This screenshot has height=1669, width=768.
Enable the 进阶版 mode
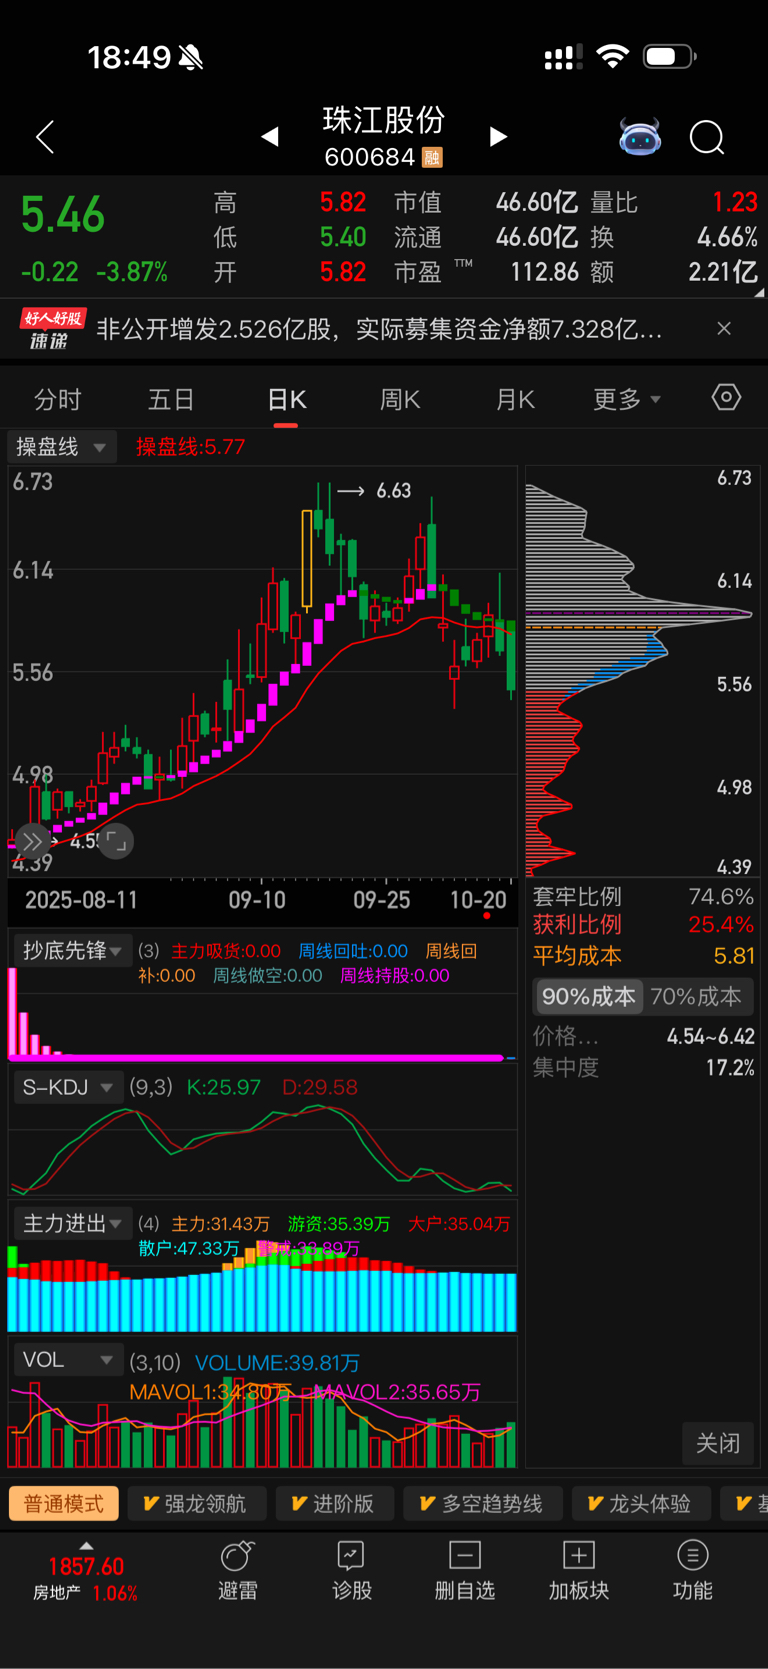pyautogui.click(x=333, y=1504)
